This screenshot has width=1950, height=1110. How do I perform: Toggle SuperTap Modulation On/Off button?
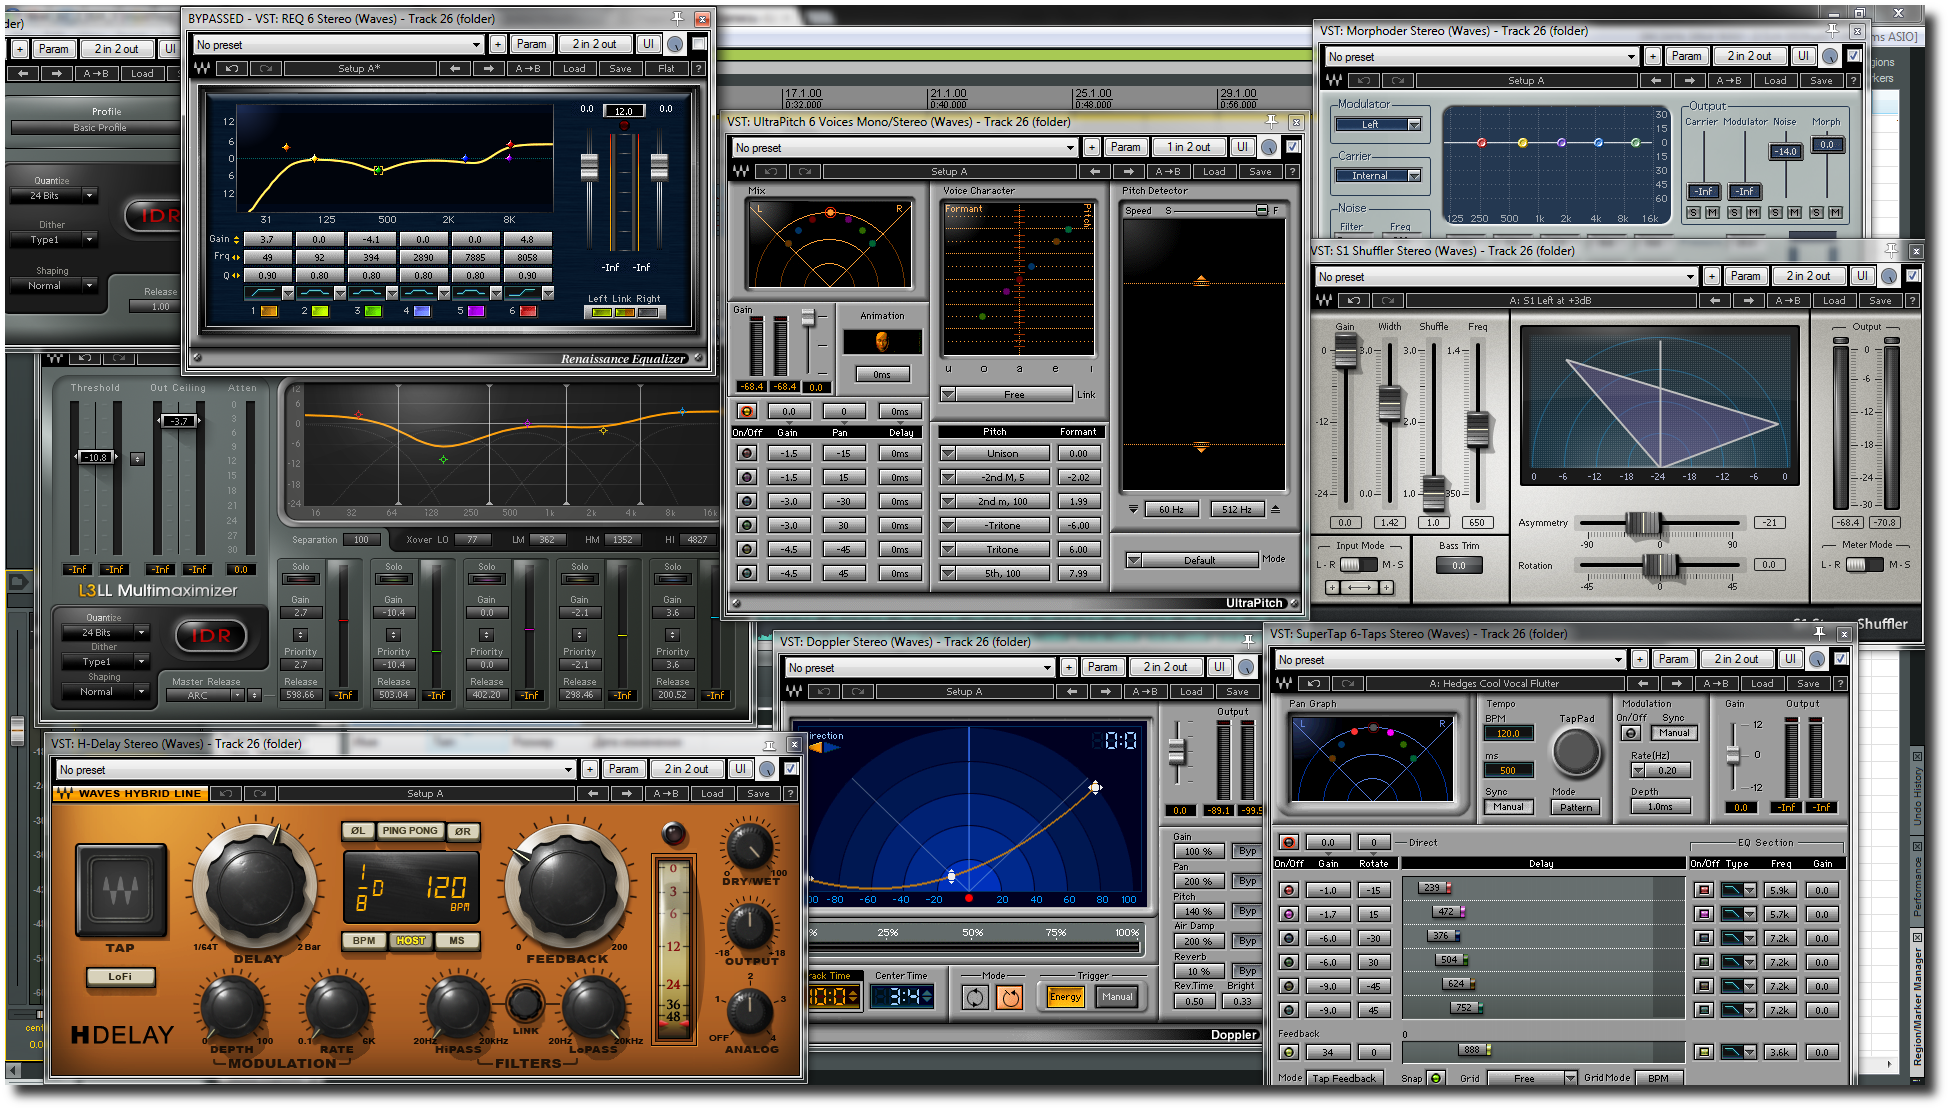point(1631,733)
